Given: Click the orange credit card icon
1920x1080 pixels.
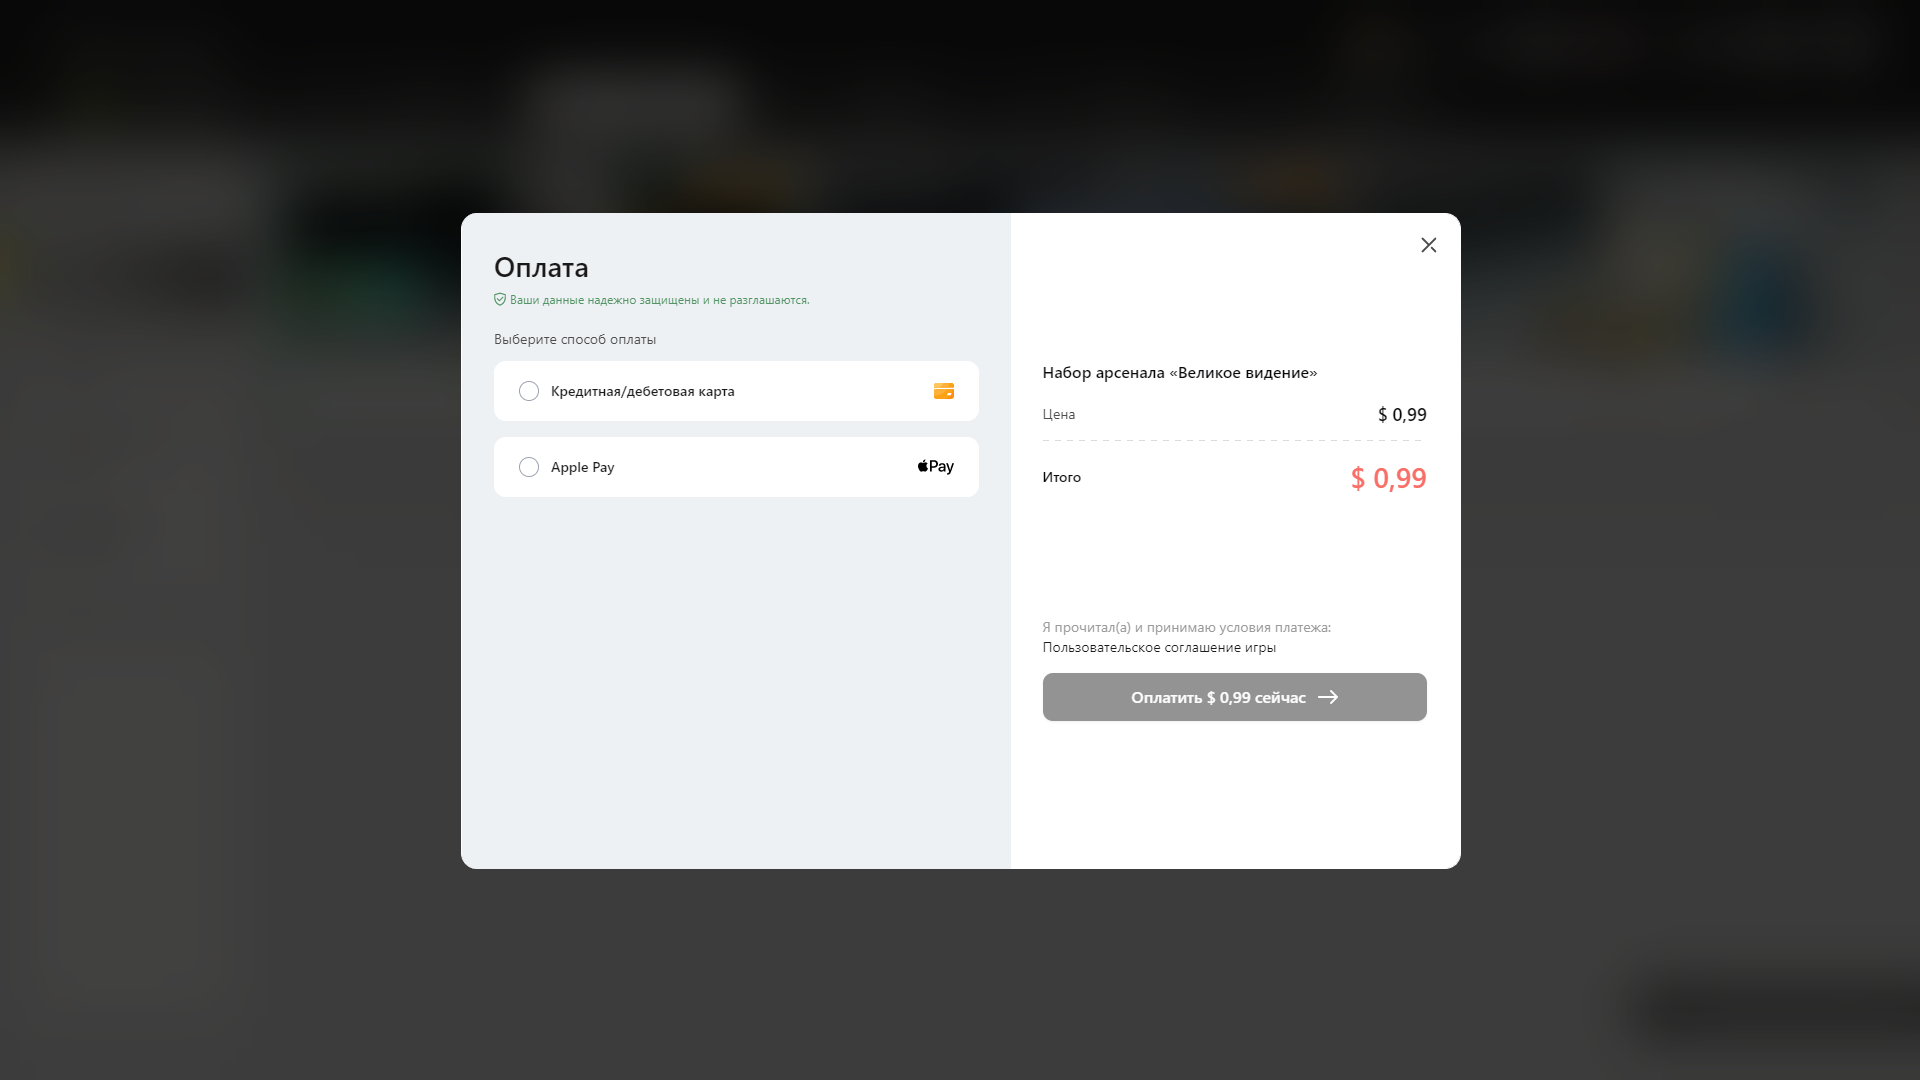Looking at the screenshot, I should point(943,391).
